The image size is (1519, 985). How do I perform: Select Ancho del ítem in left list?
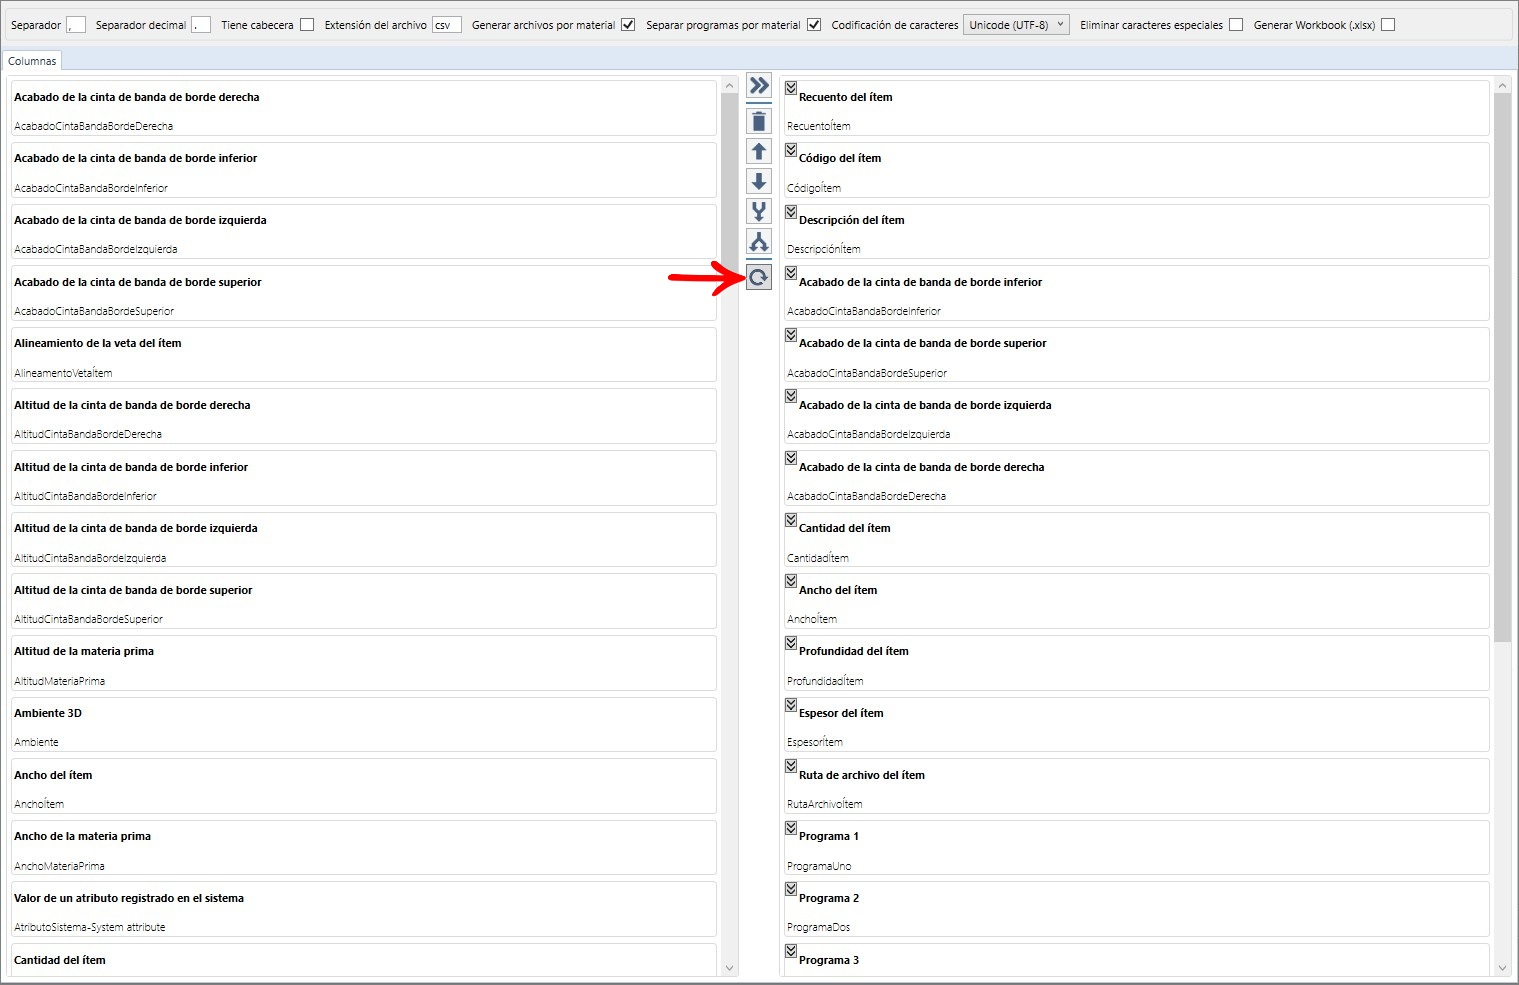click(x=364, y=786)
